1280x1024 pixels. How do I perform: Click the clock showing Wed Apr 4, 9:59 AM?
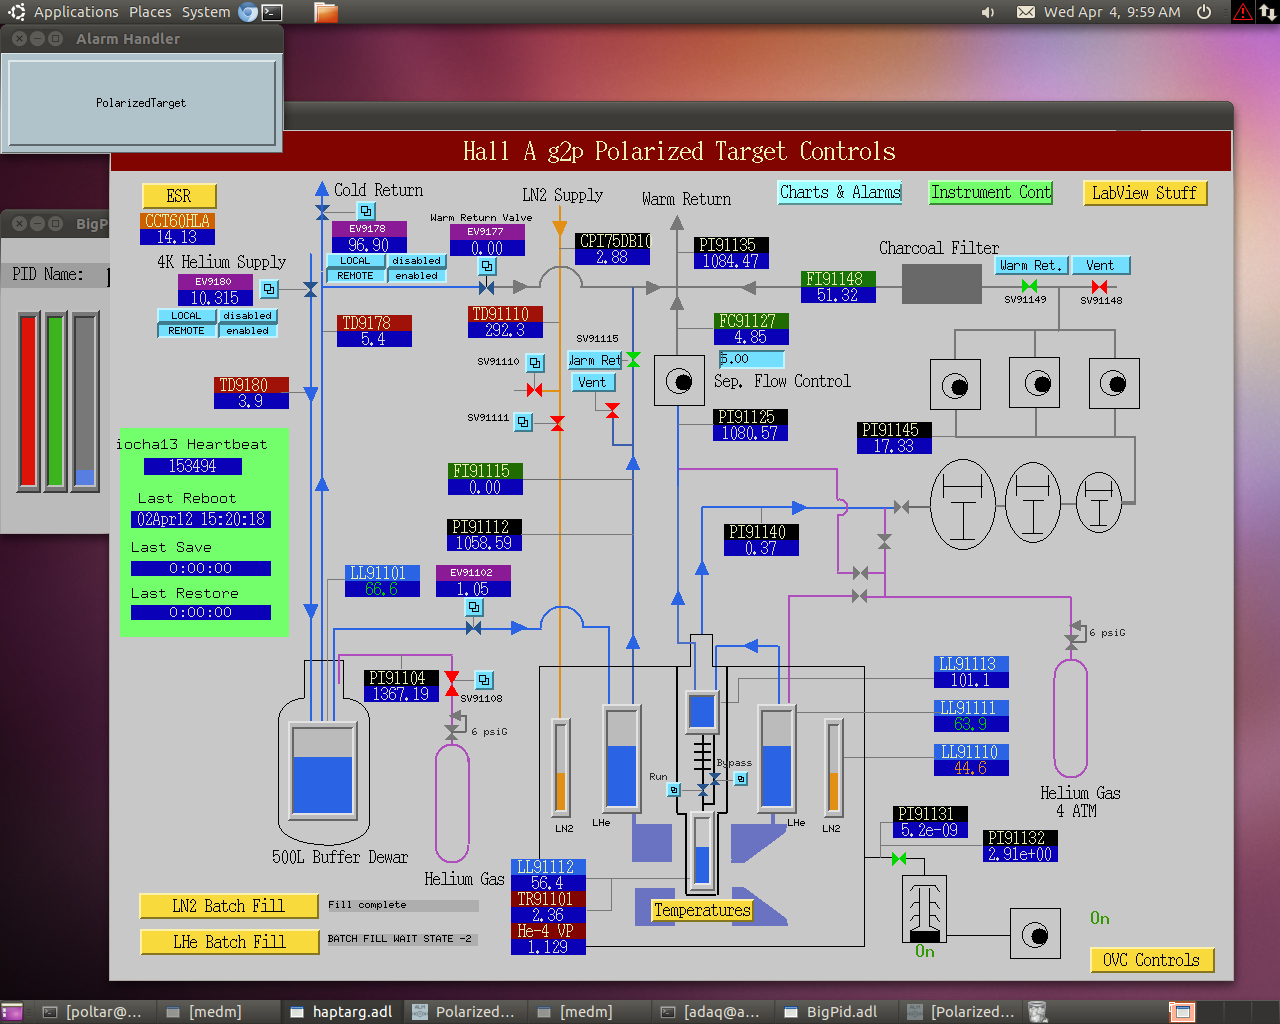1112,12
